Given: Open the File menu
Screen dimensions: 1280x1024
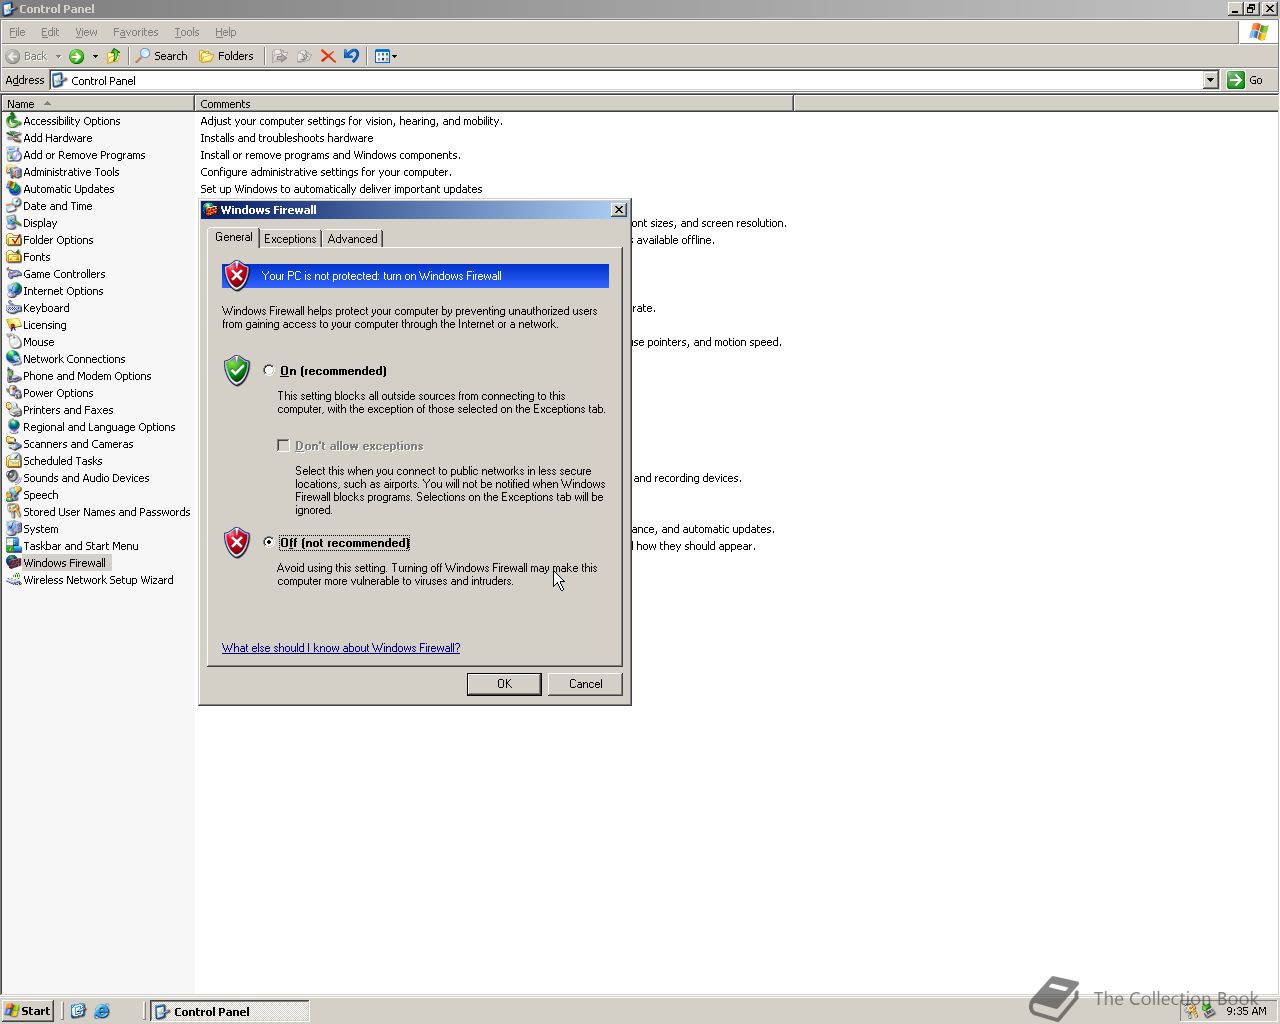Looking at the screenshot, I should (x=17, y=32).
